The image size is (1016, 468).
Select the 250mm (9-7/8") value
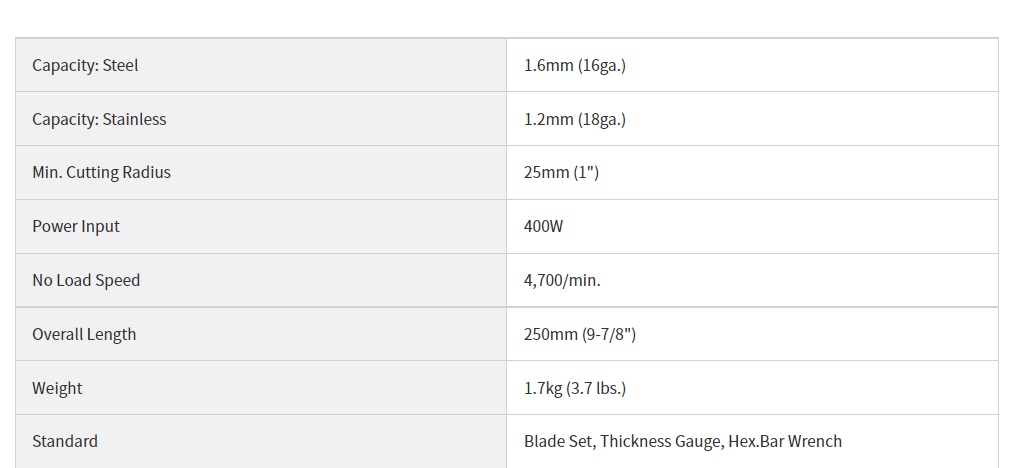tap(580, 334)
